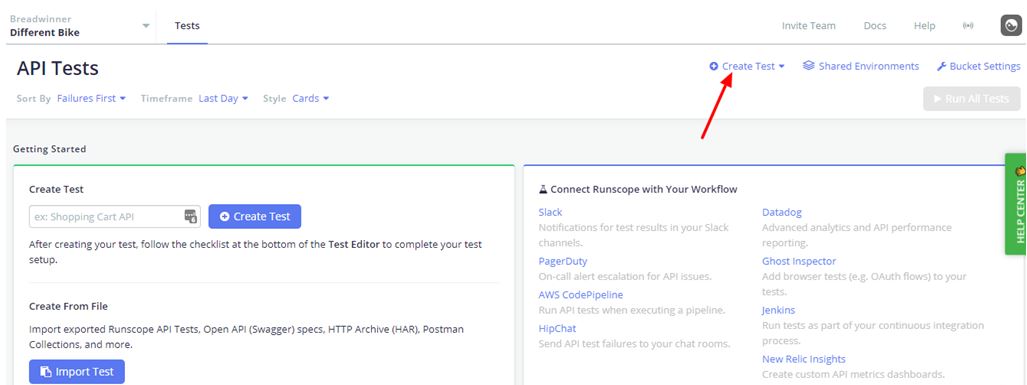
Task: Open the Help menu item
Action: tap(925, 26)
